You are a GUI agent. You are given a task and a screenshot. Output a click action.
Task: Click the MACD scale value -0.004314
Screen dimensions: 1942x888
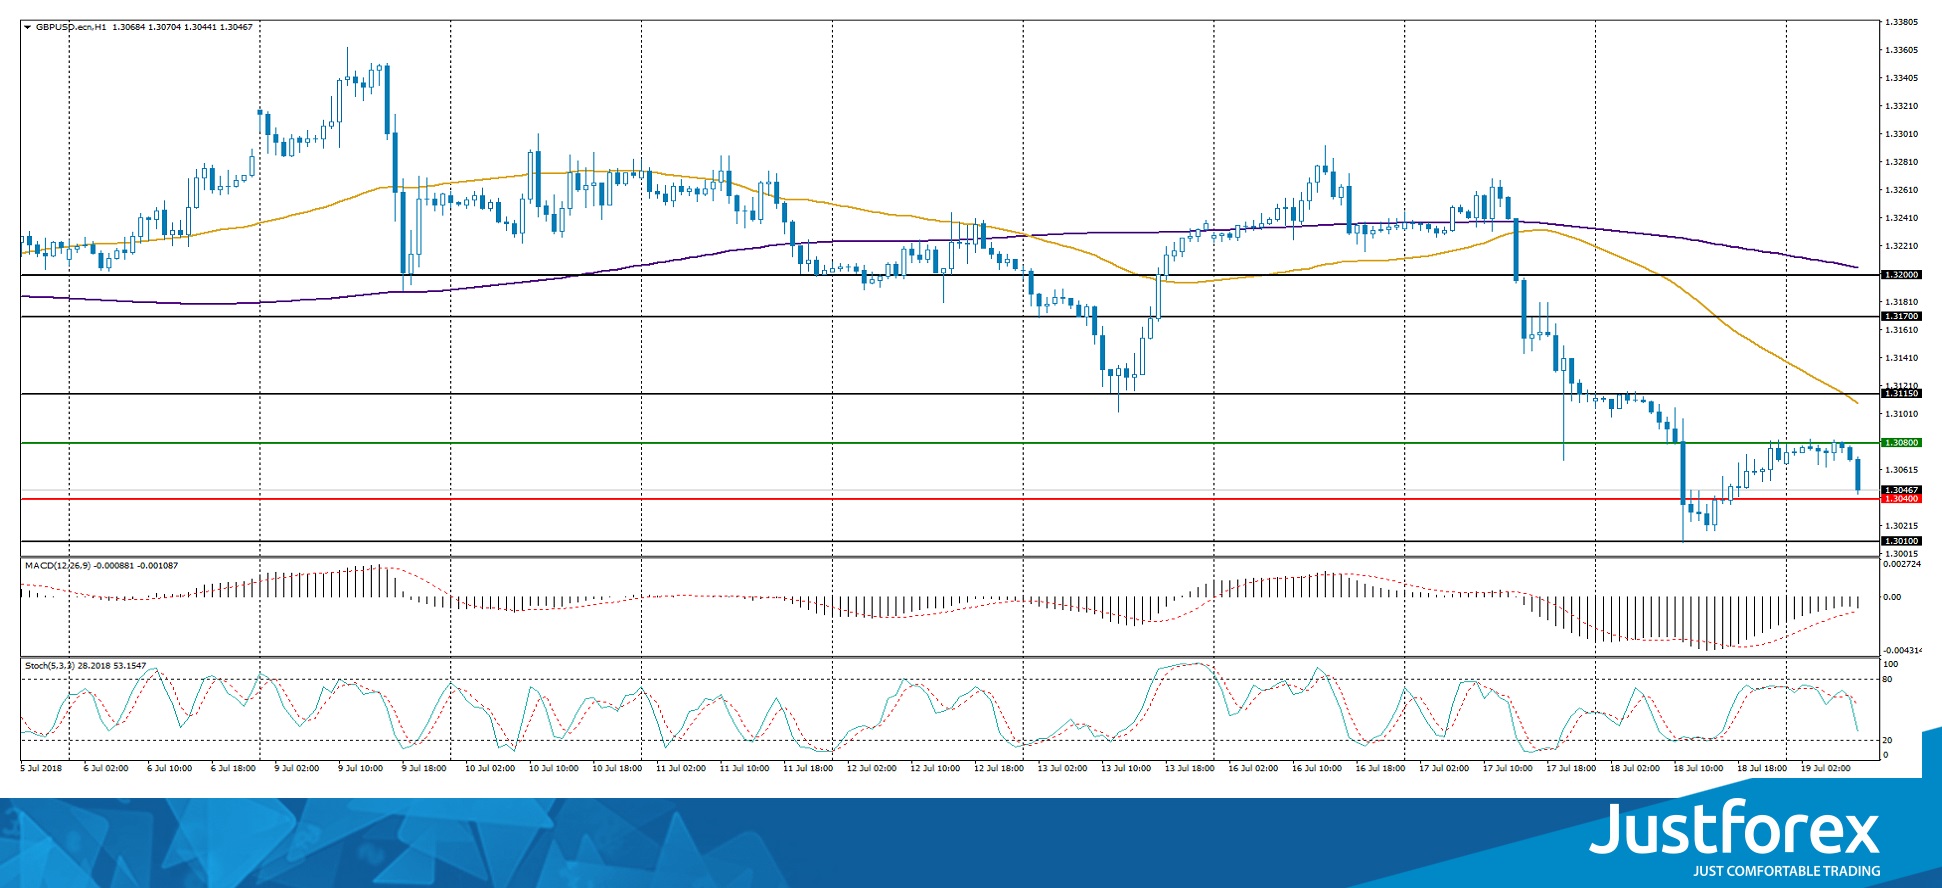(x=1902, y=651)
